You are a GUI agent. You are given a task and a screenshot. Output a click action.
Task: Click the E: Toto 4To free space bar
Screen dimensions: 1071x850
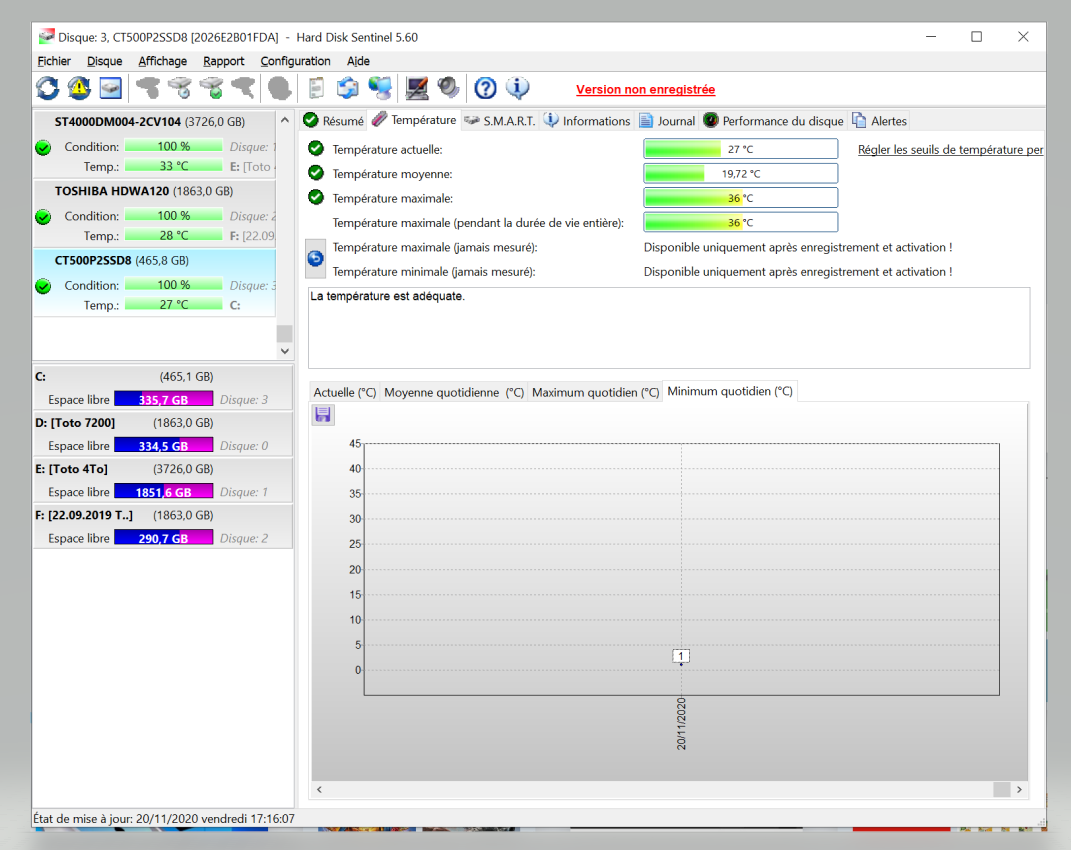click(x=163, y=492)
